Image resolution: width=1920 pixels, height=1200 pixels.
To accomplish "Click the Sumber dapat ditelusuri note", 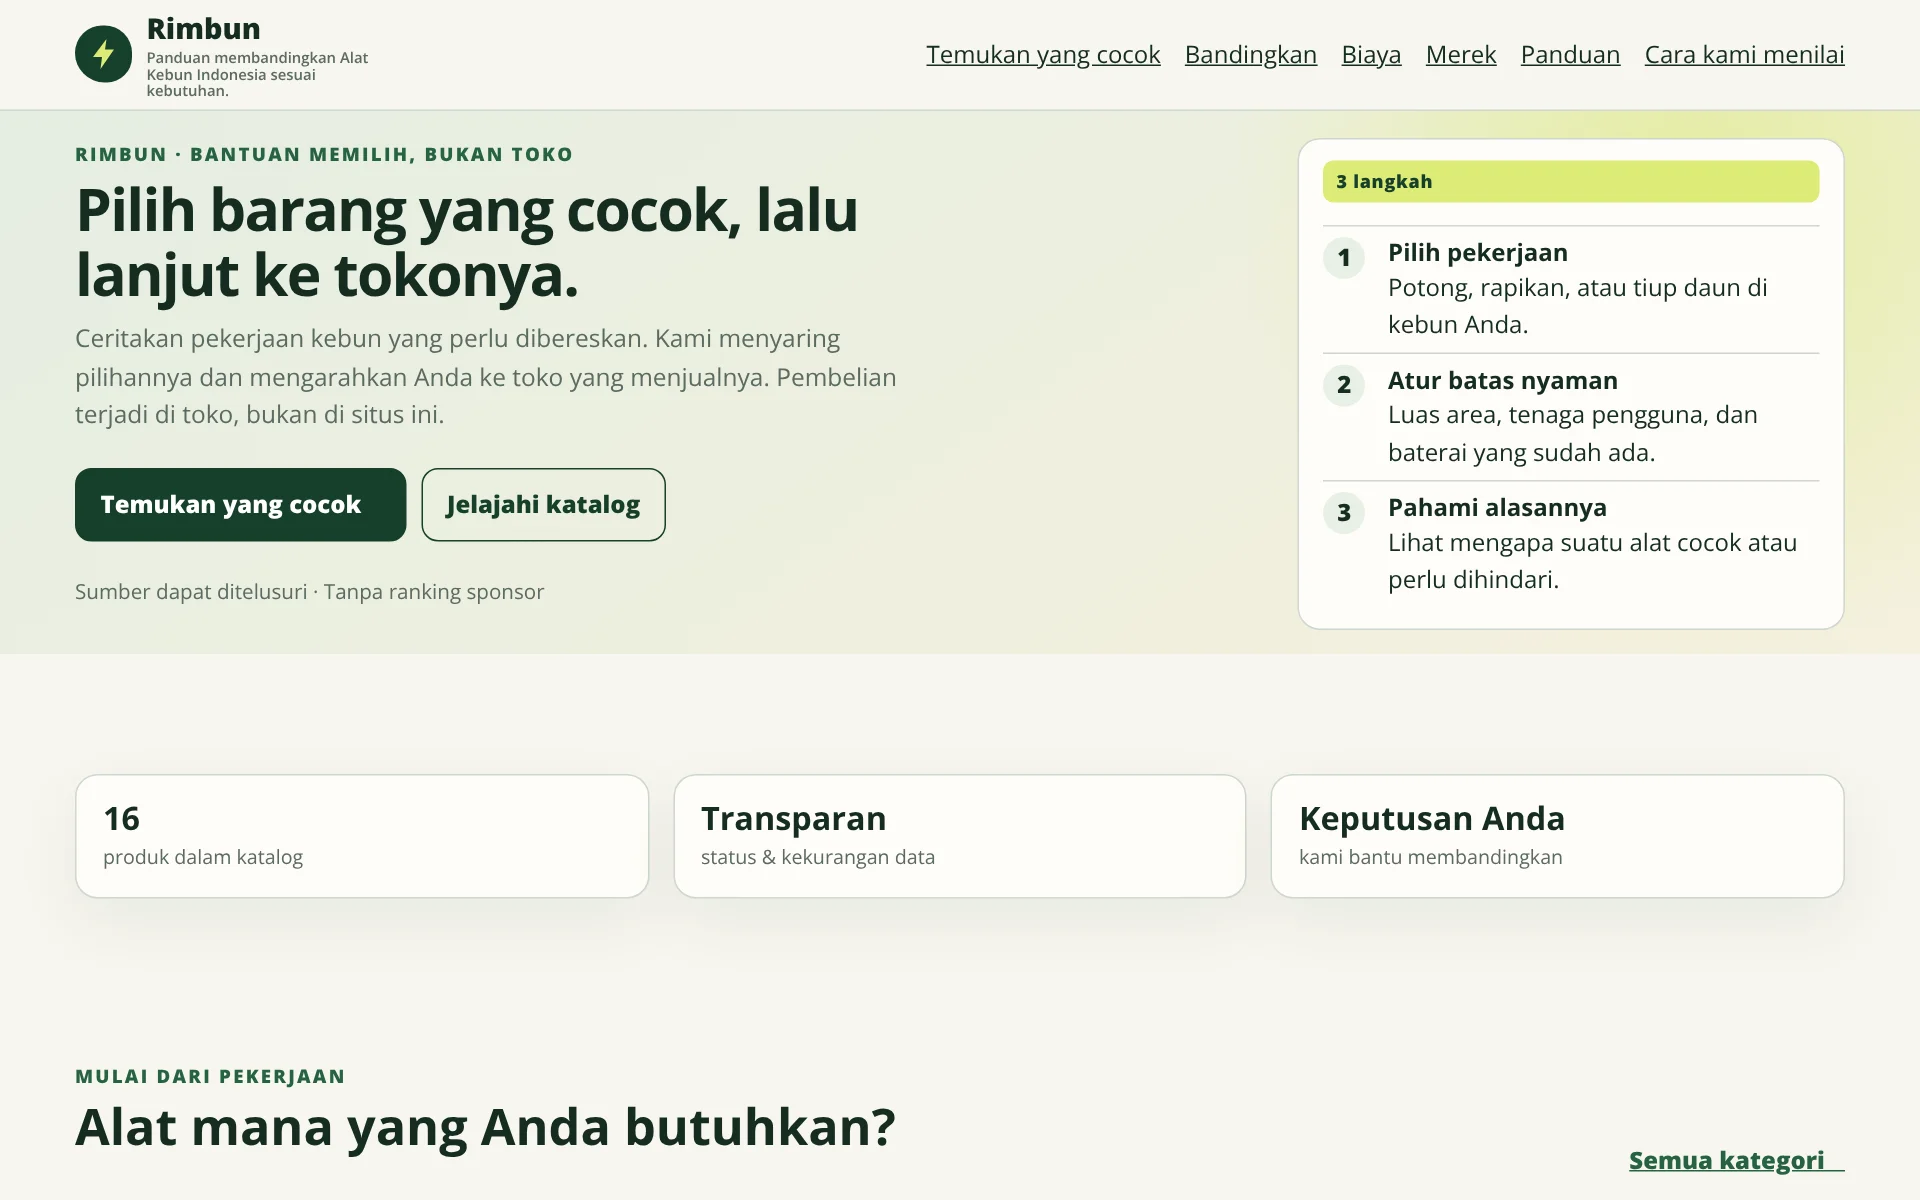I will click(x=309, y=591).
